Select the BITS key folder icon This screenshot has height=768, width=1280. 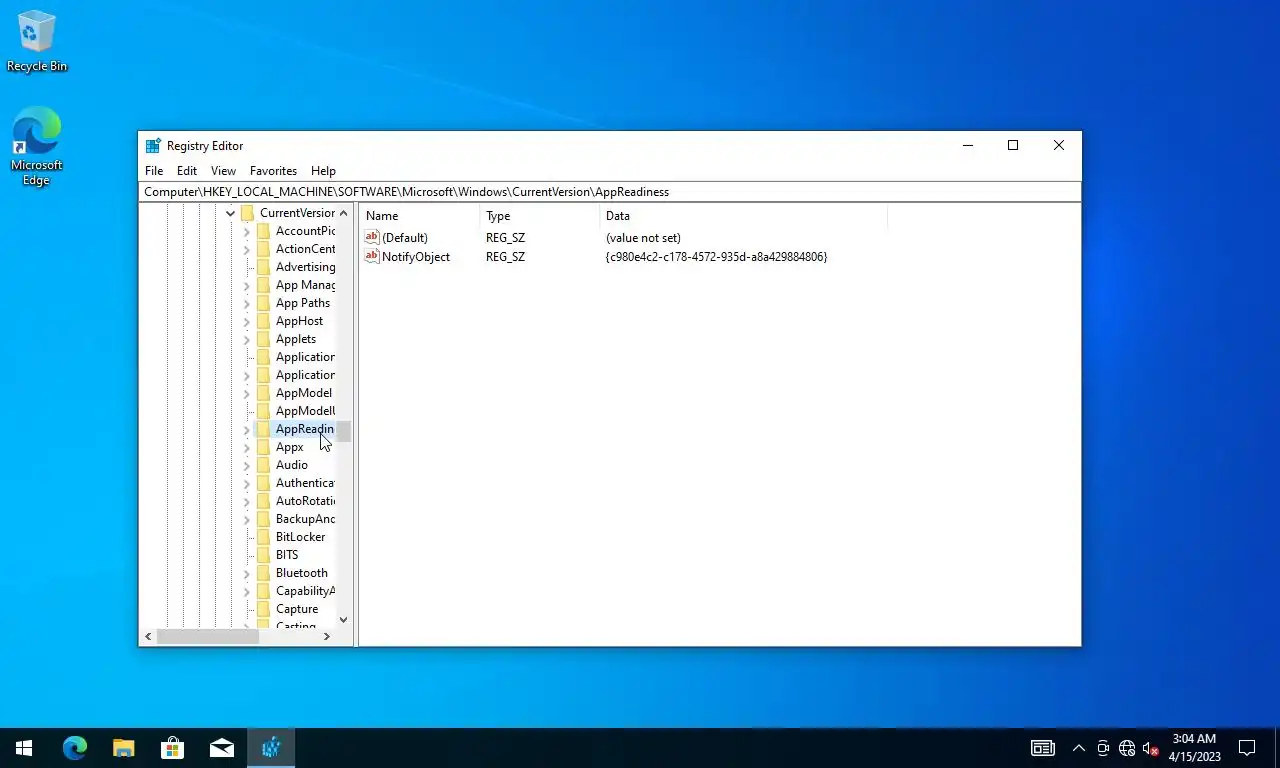point(263,555)
